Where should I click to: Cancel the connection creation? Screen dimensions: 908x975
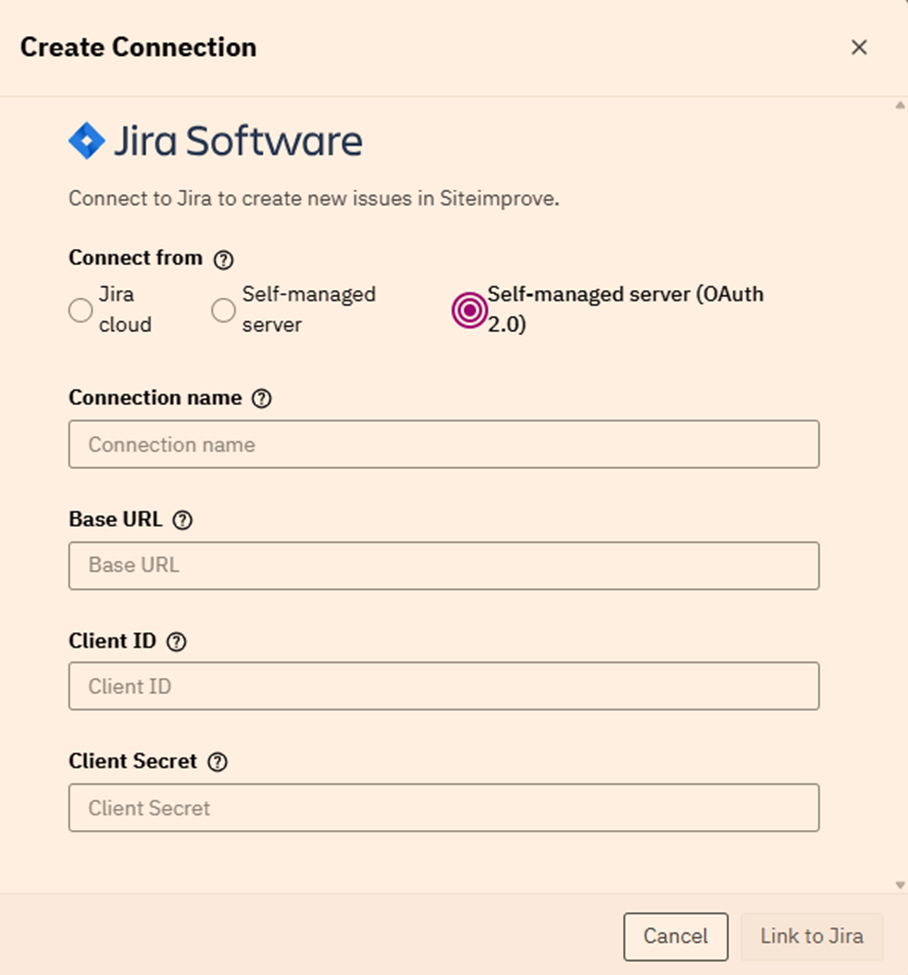676,936
